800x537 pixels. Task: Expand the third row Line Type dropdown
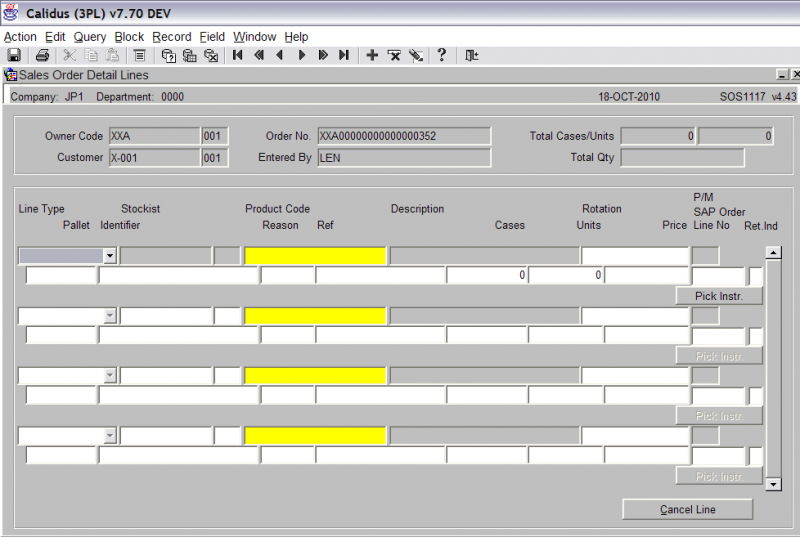[x=110, y=376]
